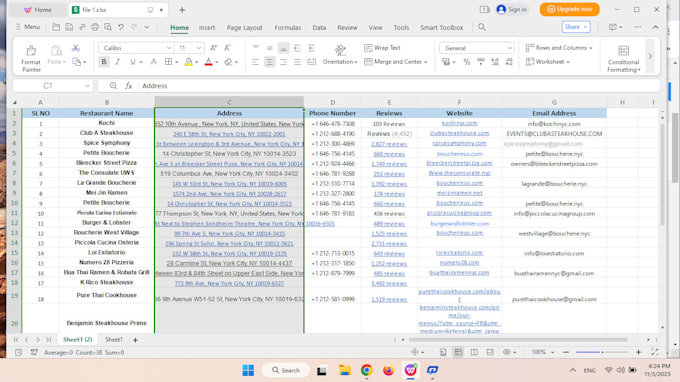Open the Page Layout tab
Viewport: 680px width, 382px height.
(x=244, y=27)
